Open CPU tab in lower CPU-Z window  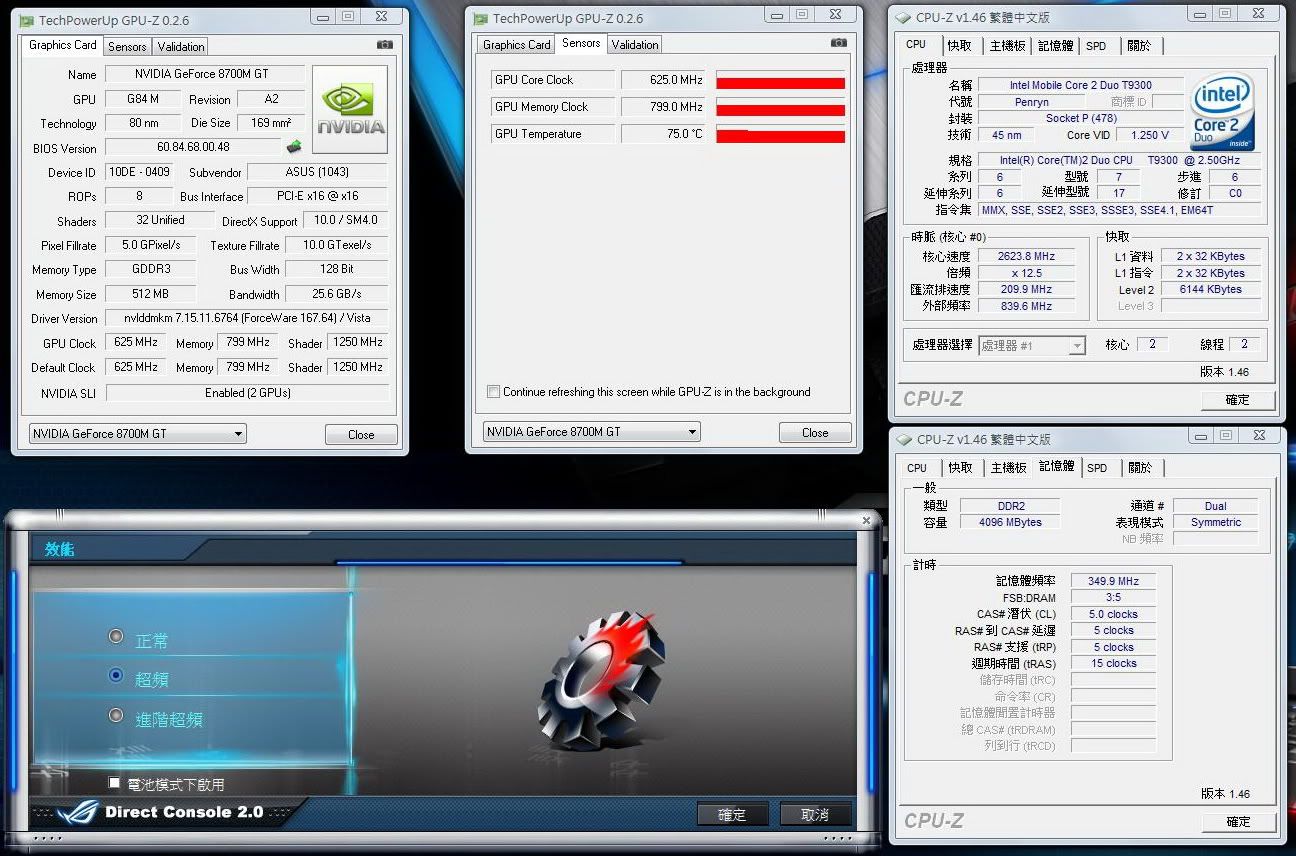917,468
